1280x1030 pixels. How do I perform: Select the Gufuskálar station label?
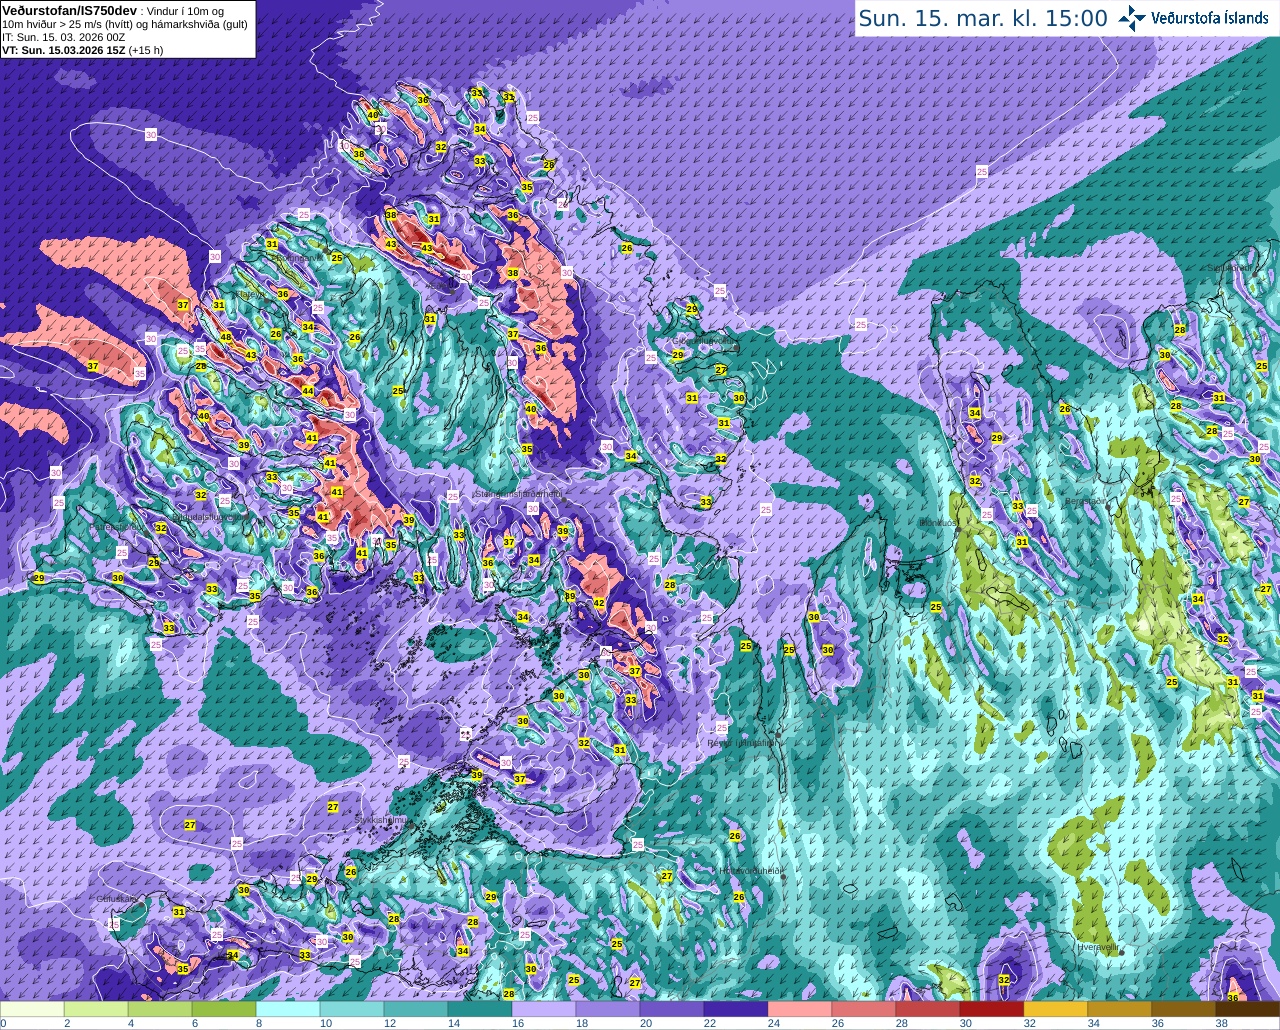click(x=117, y=899)
